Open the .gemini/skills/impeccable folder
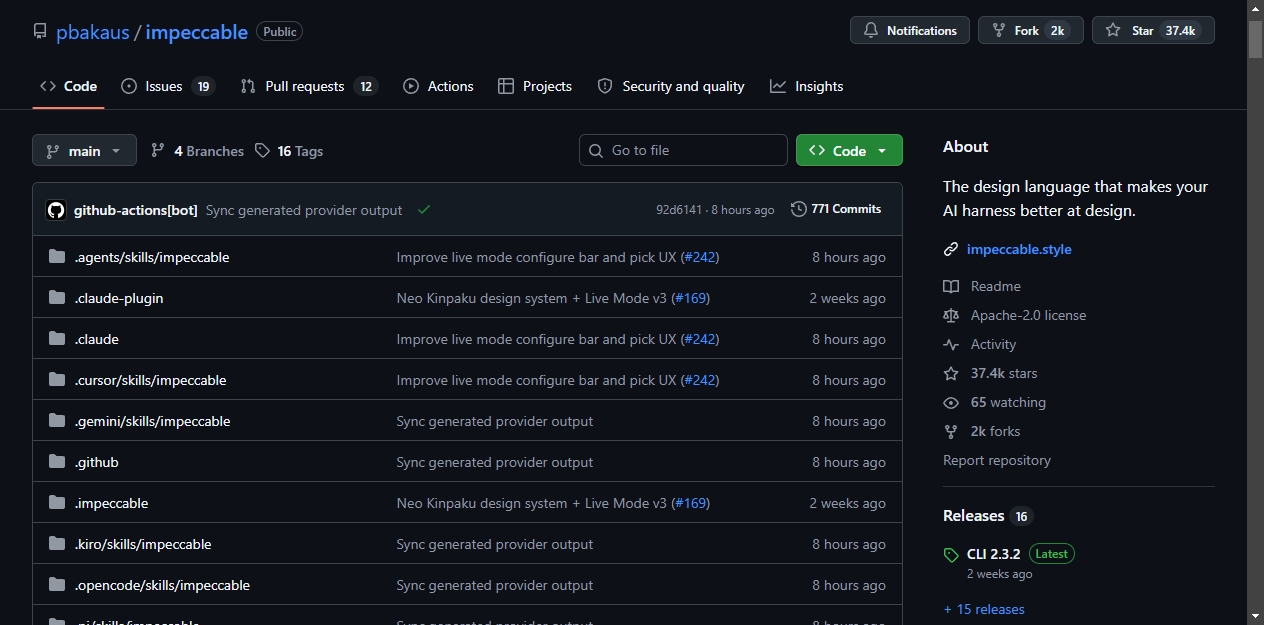The image size is (1264, 625). click(153, 421)
